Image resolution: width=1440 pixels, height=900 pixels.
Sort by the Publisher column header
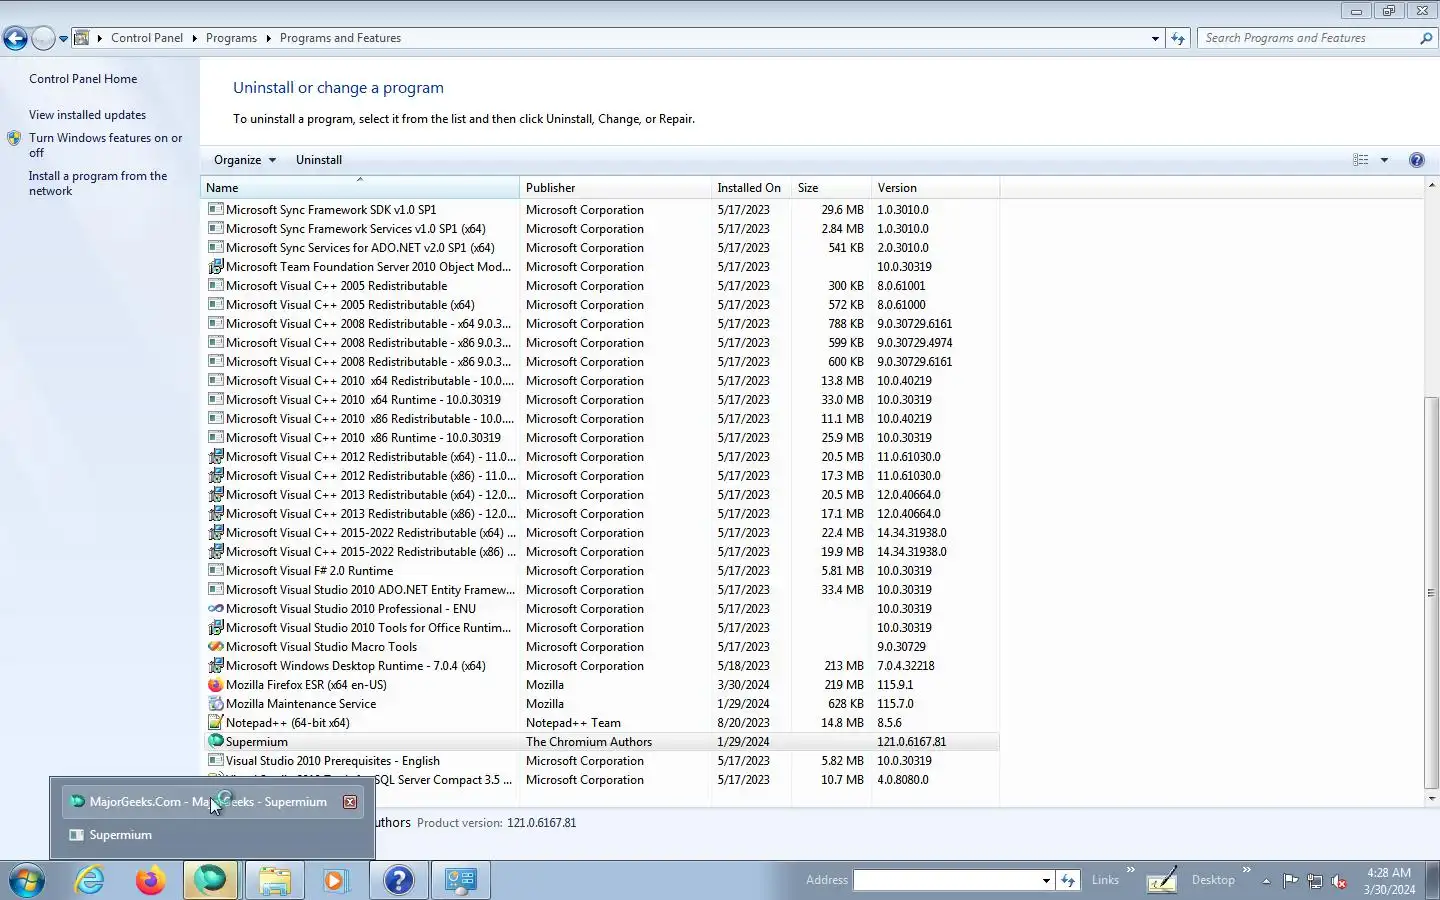615,188
